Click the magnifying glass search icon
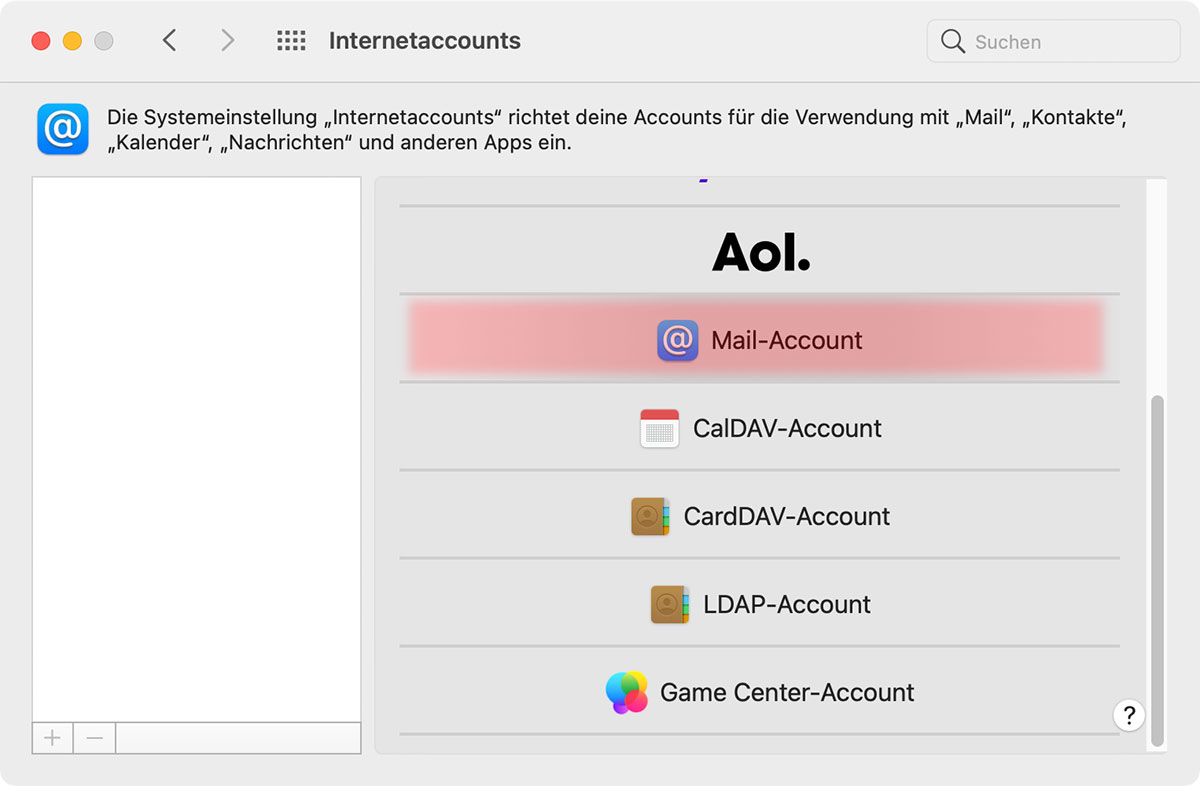The width and height of the screenshot is (1200, 786). click(953, 41)
